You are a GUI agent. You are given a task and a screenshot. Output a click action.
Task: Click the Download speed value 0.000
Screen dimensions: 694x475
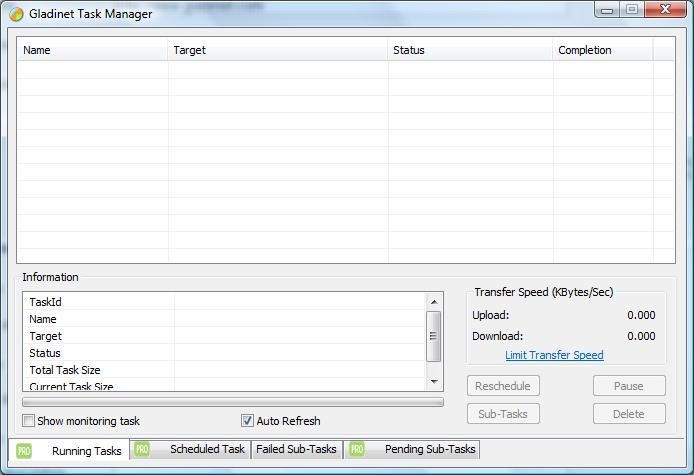[x=641, y=336]
